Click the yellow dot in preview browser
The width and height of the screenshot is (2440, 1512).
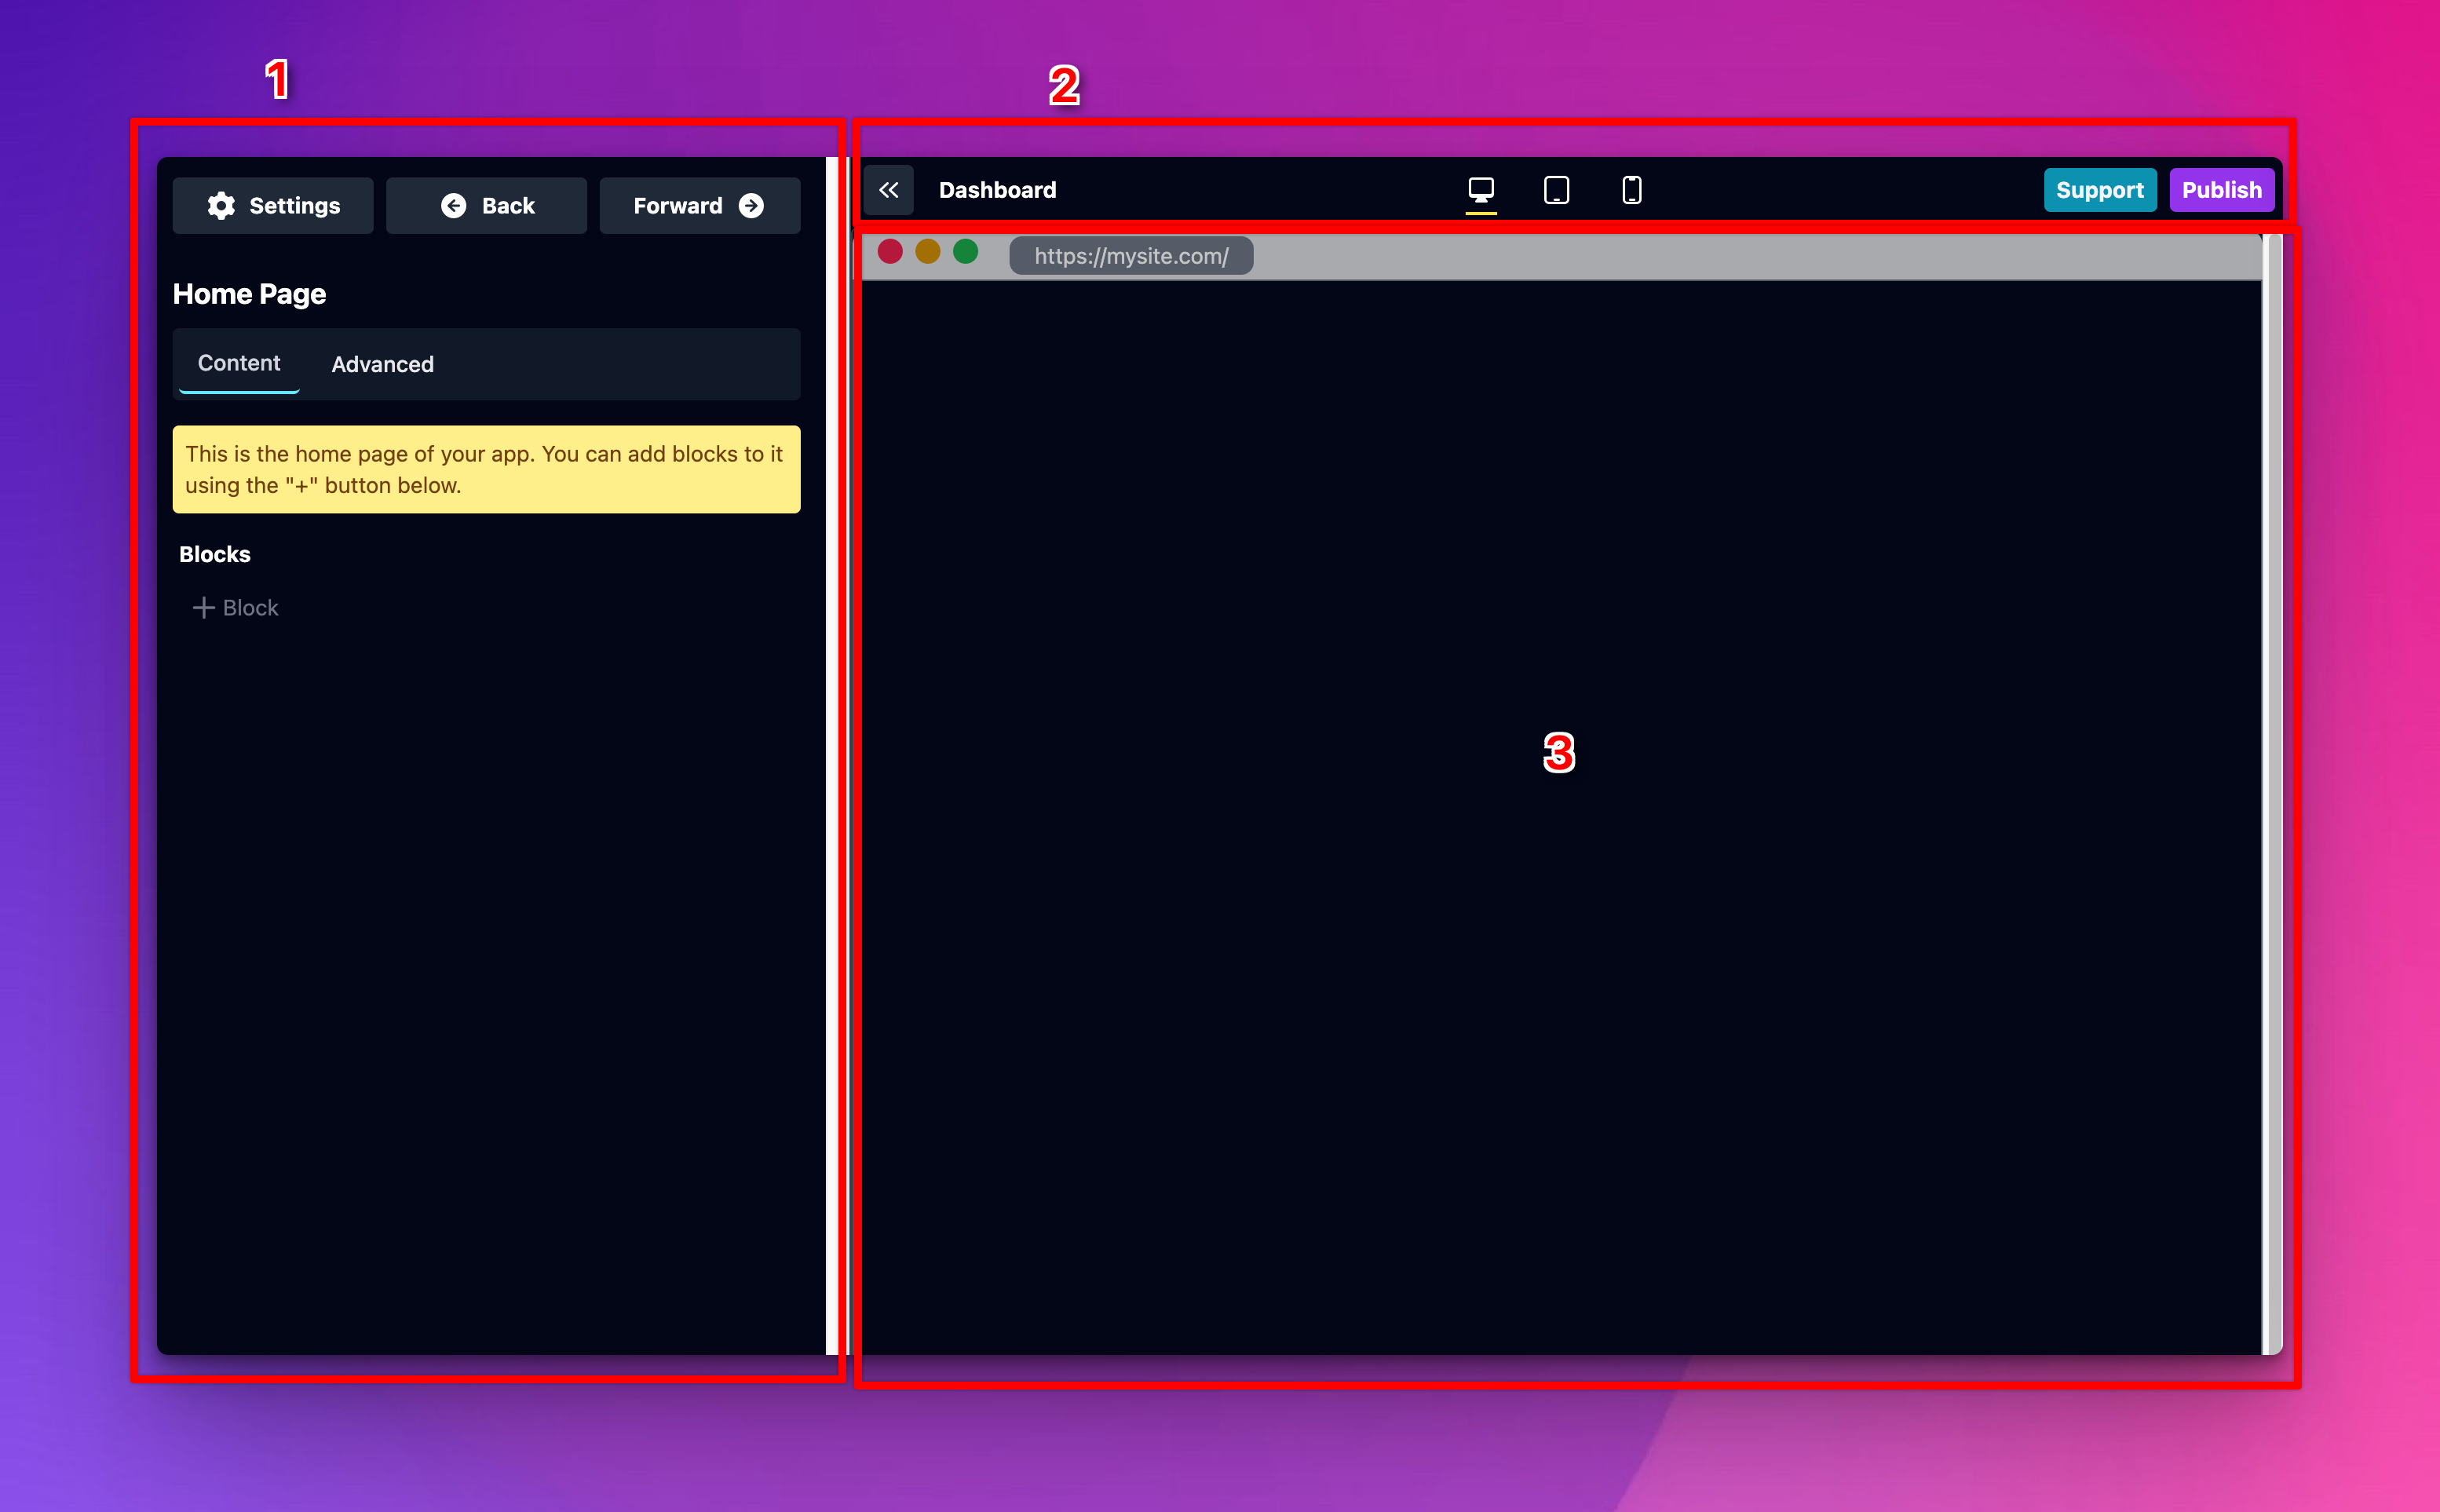(x=928, y=251)
